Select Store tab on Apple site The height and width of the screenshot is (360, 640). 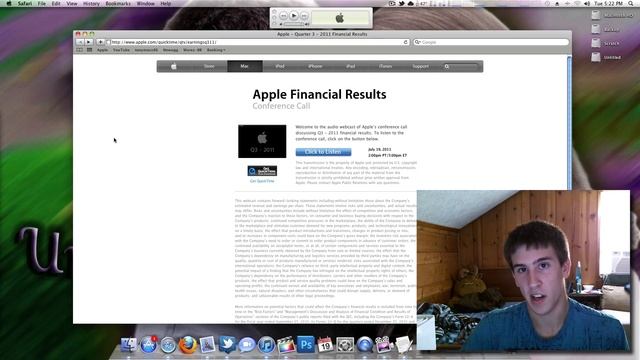click(x=209, y=66)
